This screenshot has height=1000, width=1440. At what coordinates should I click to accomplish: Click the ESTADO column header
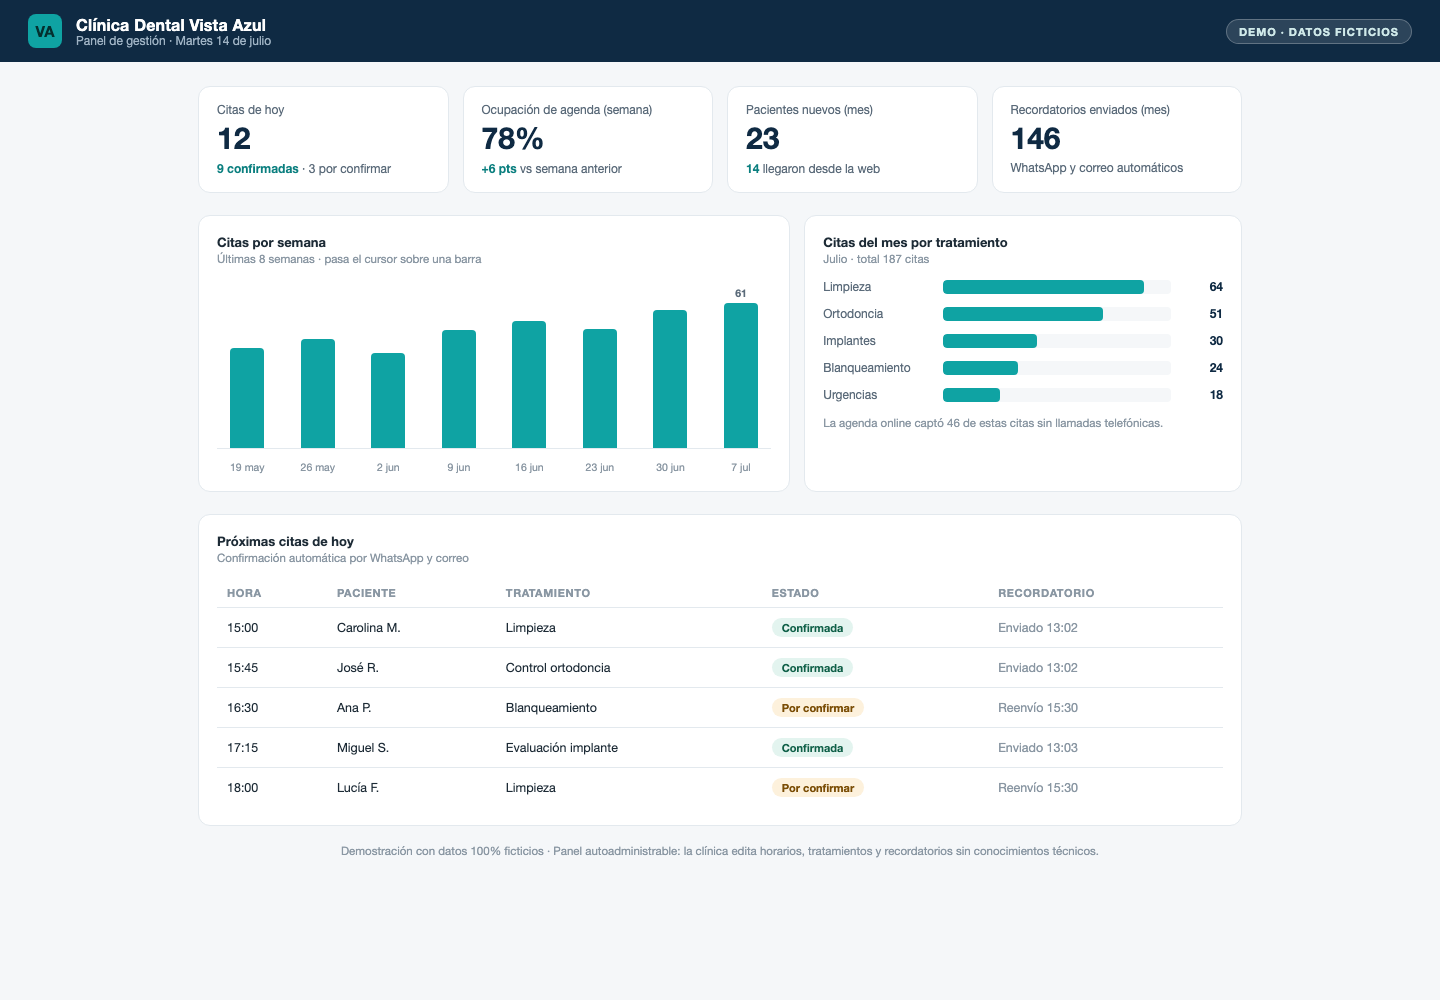(795, 593)
